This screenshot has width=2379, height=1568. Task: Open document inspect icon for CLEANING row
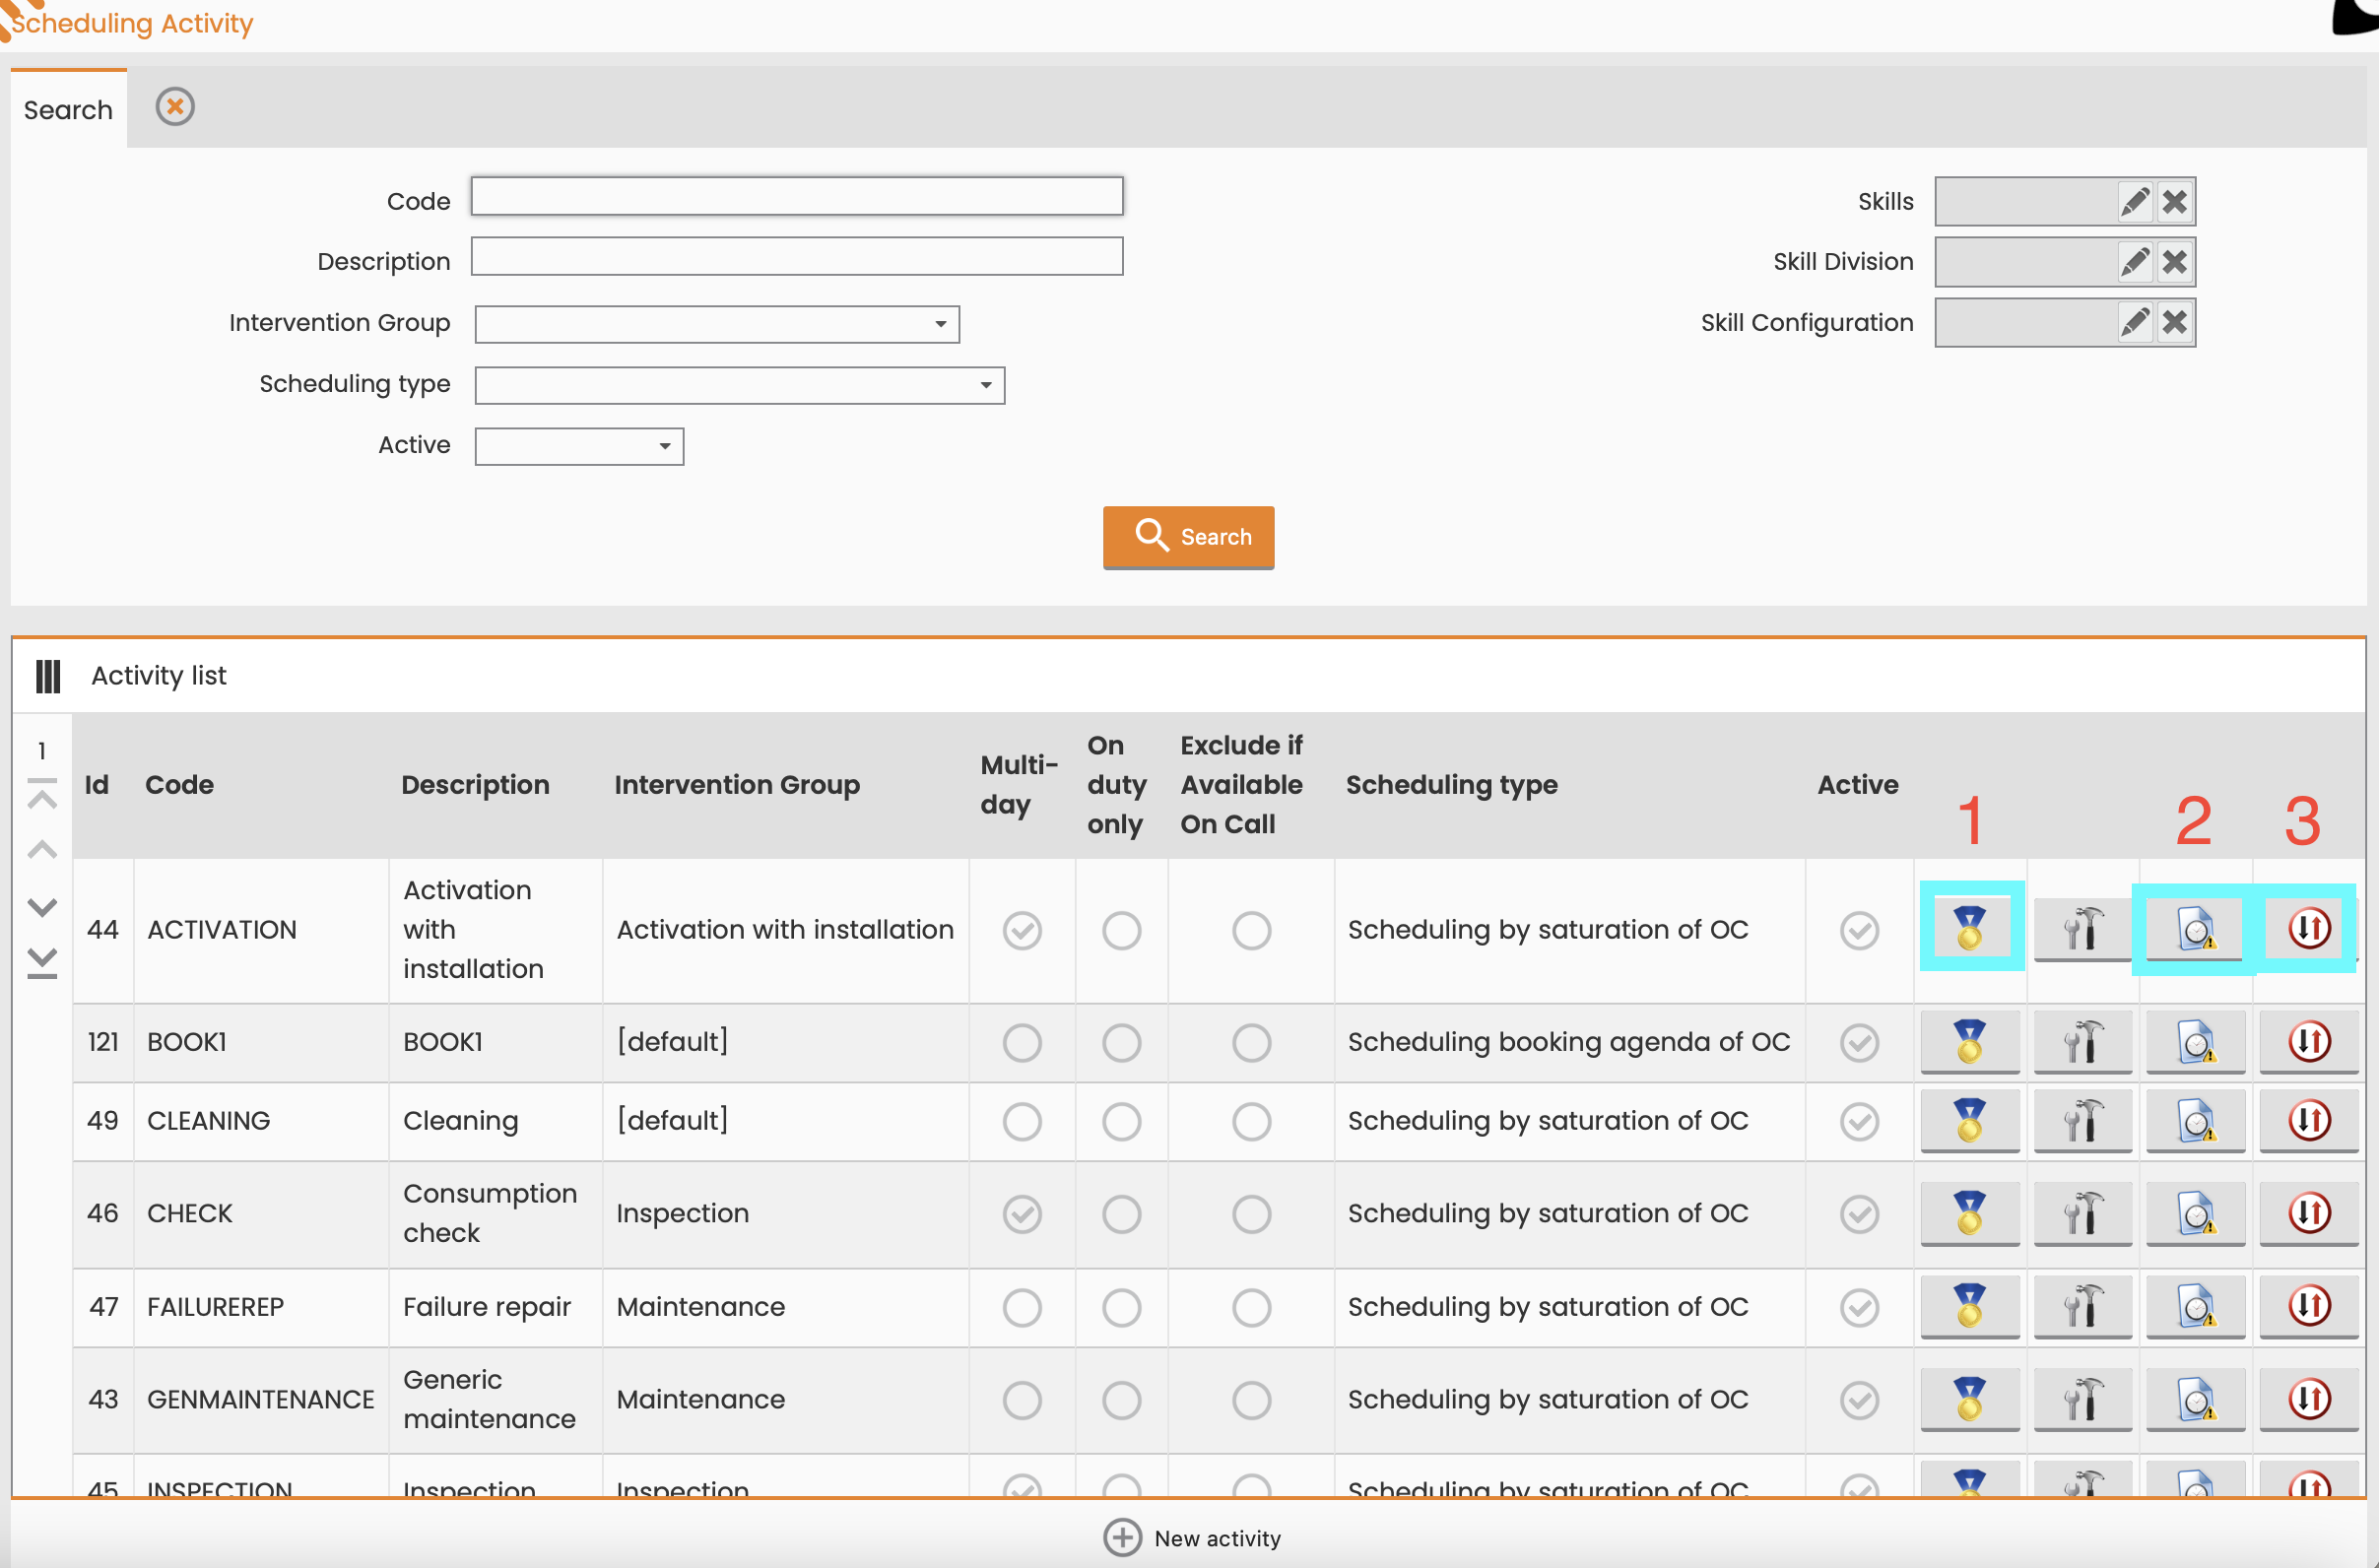[2196, 1121]
